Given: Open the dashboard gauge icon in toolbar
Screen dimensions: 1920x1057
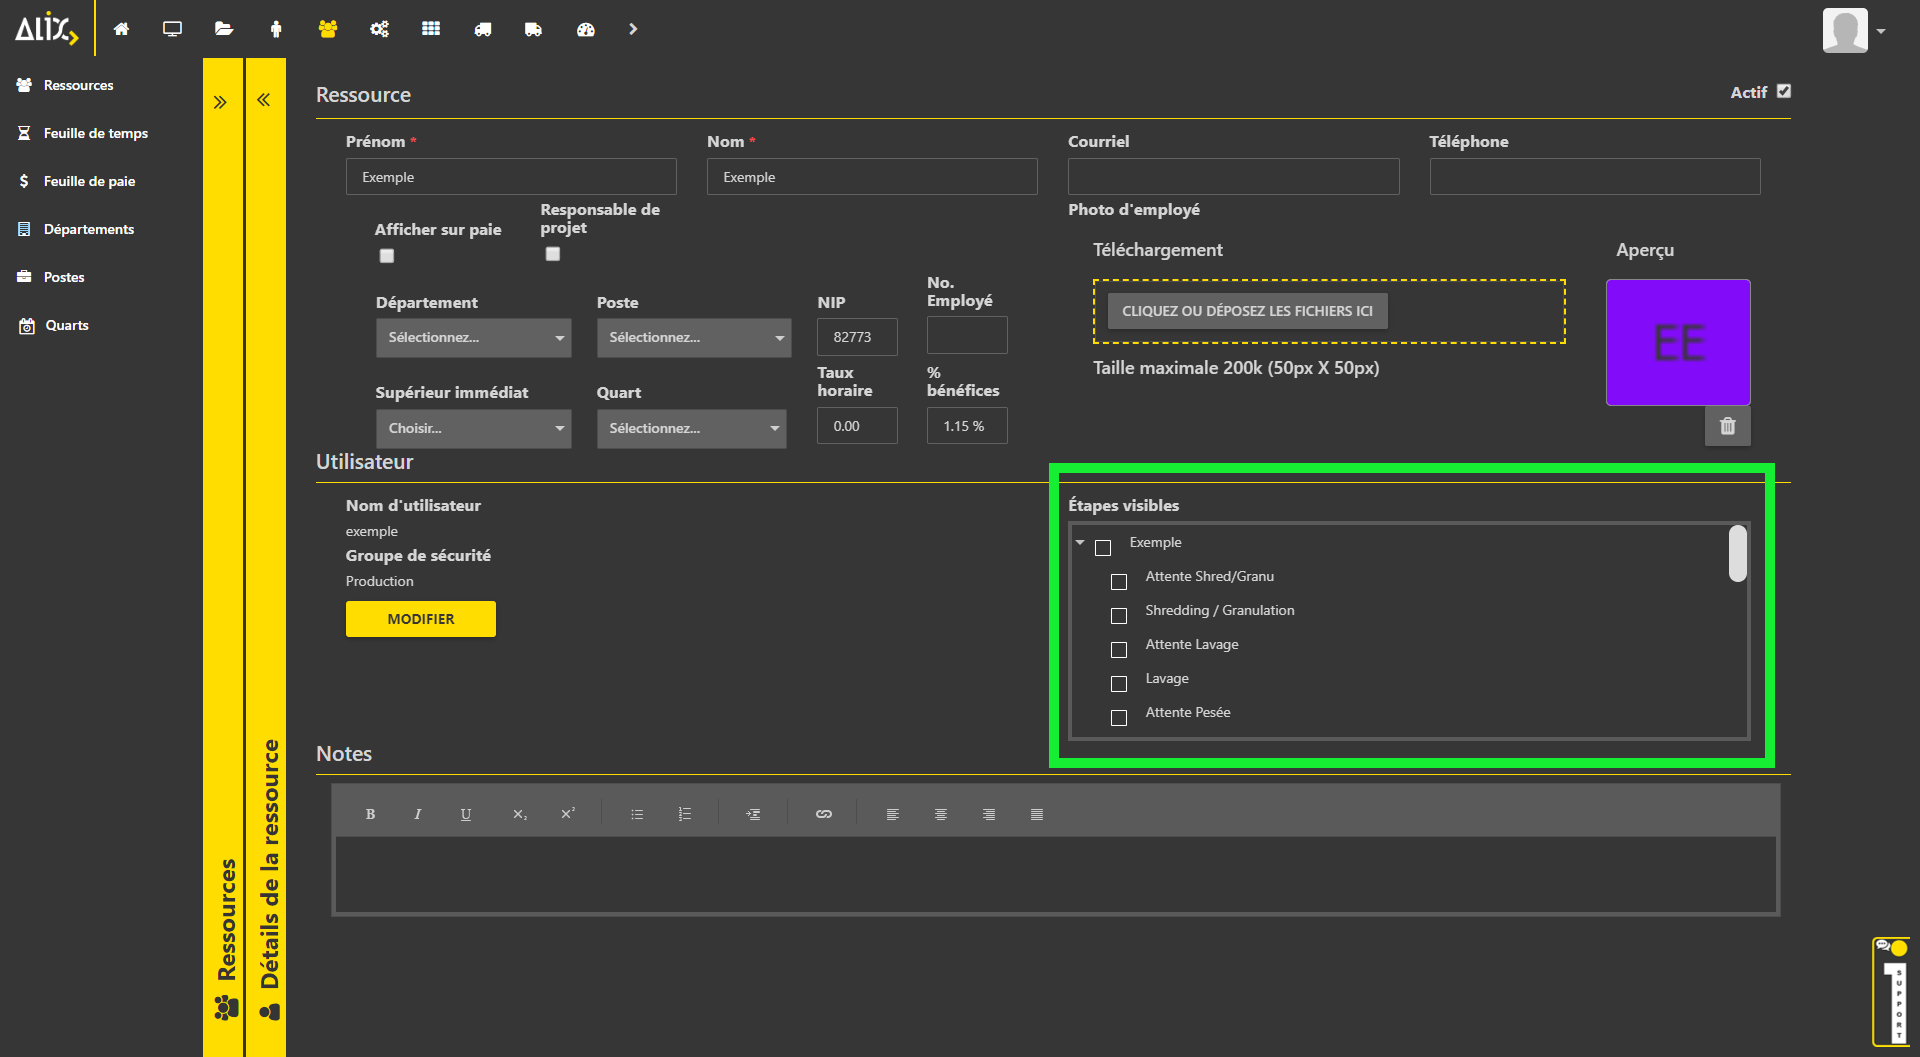Looking at the screenshot, I should tap(586, 29).
